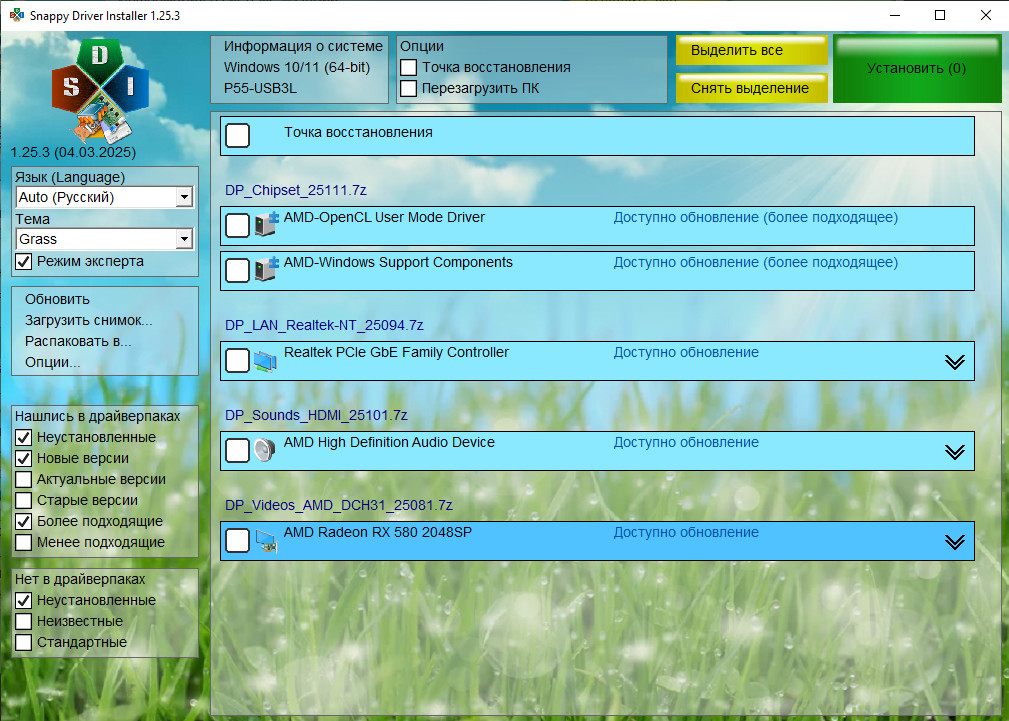Toggle the Режим эксперта checkbox

24,261
